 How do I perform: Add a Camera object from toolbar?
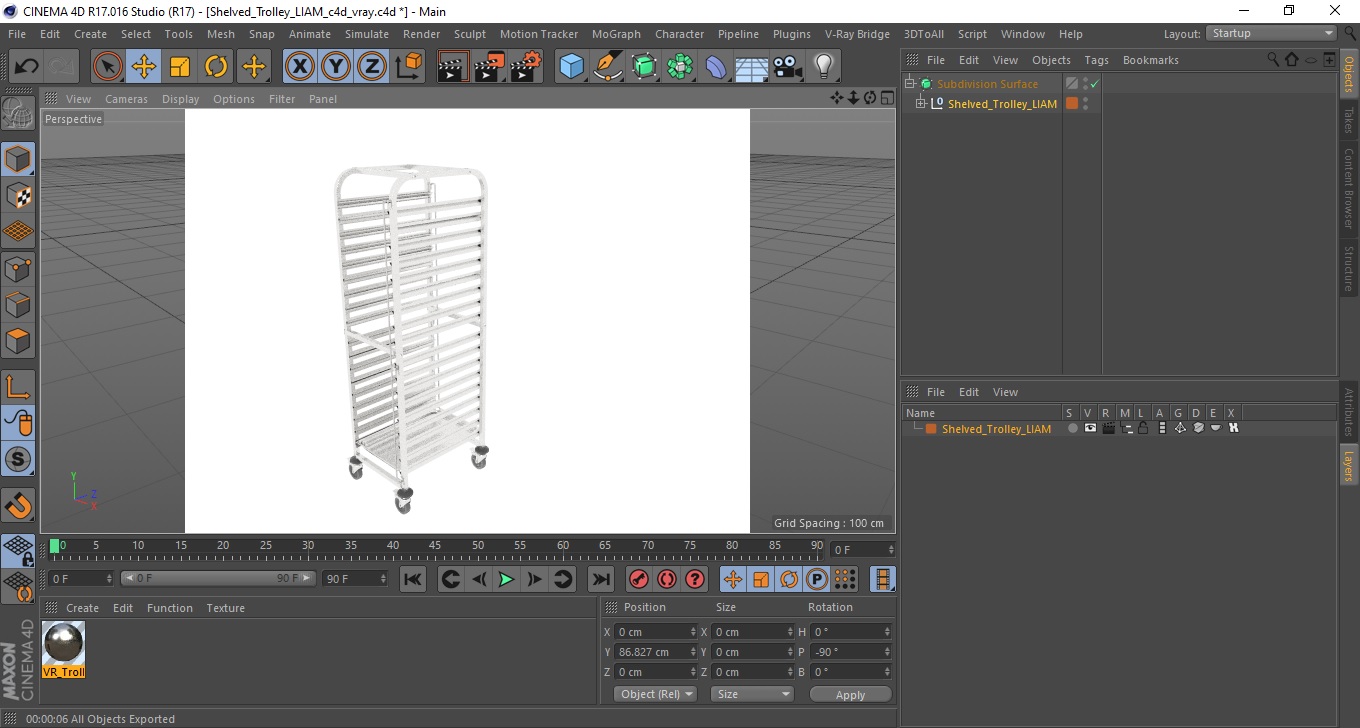pos(788,67)
